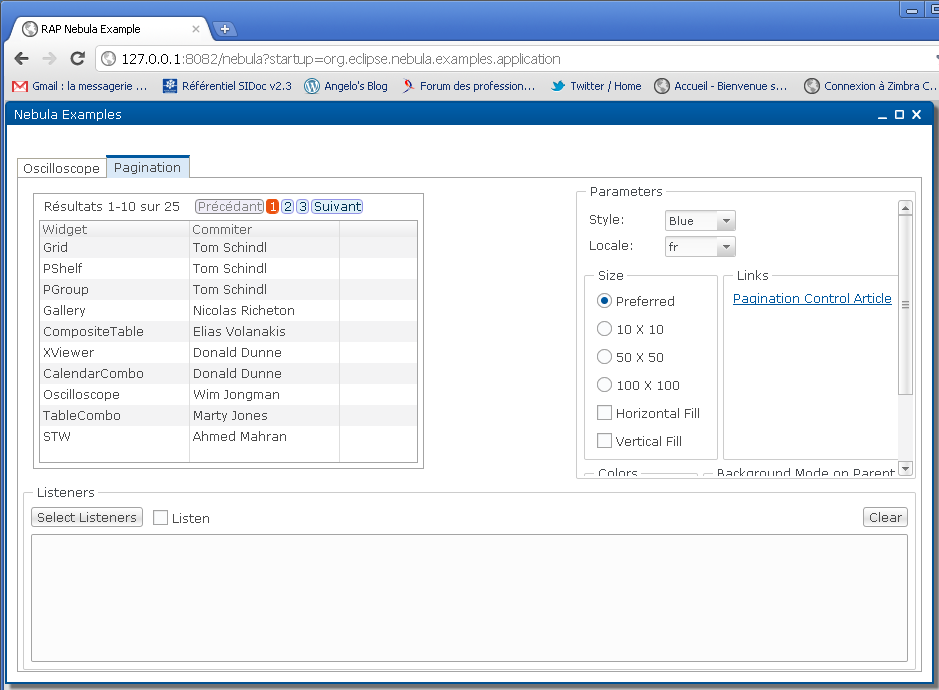The image size is (939, 690).
Task: Click the Select Listeners button
Action: (87, 518)
